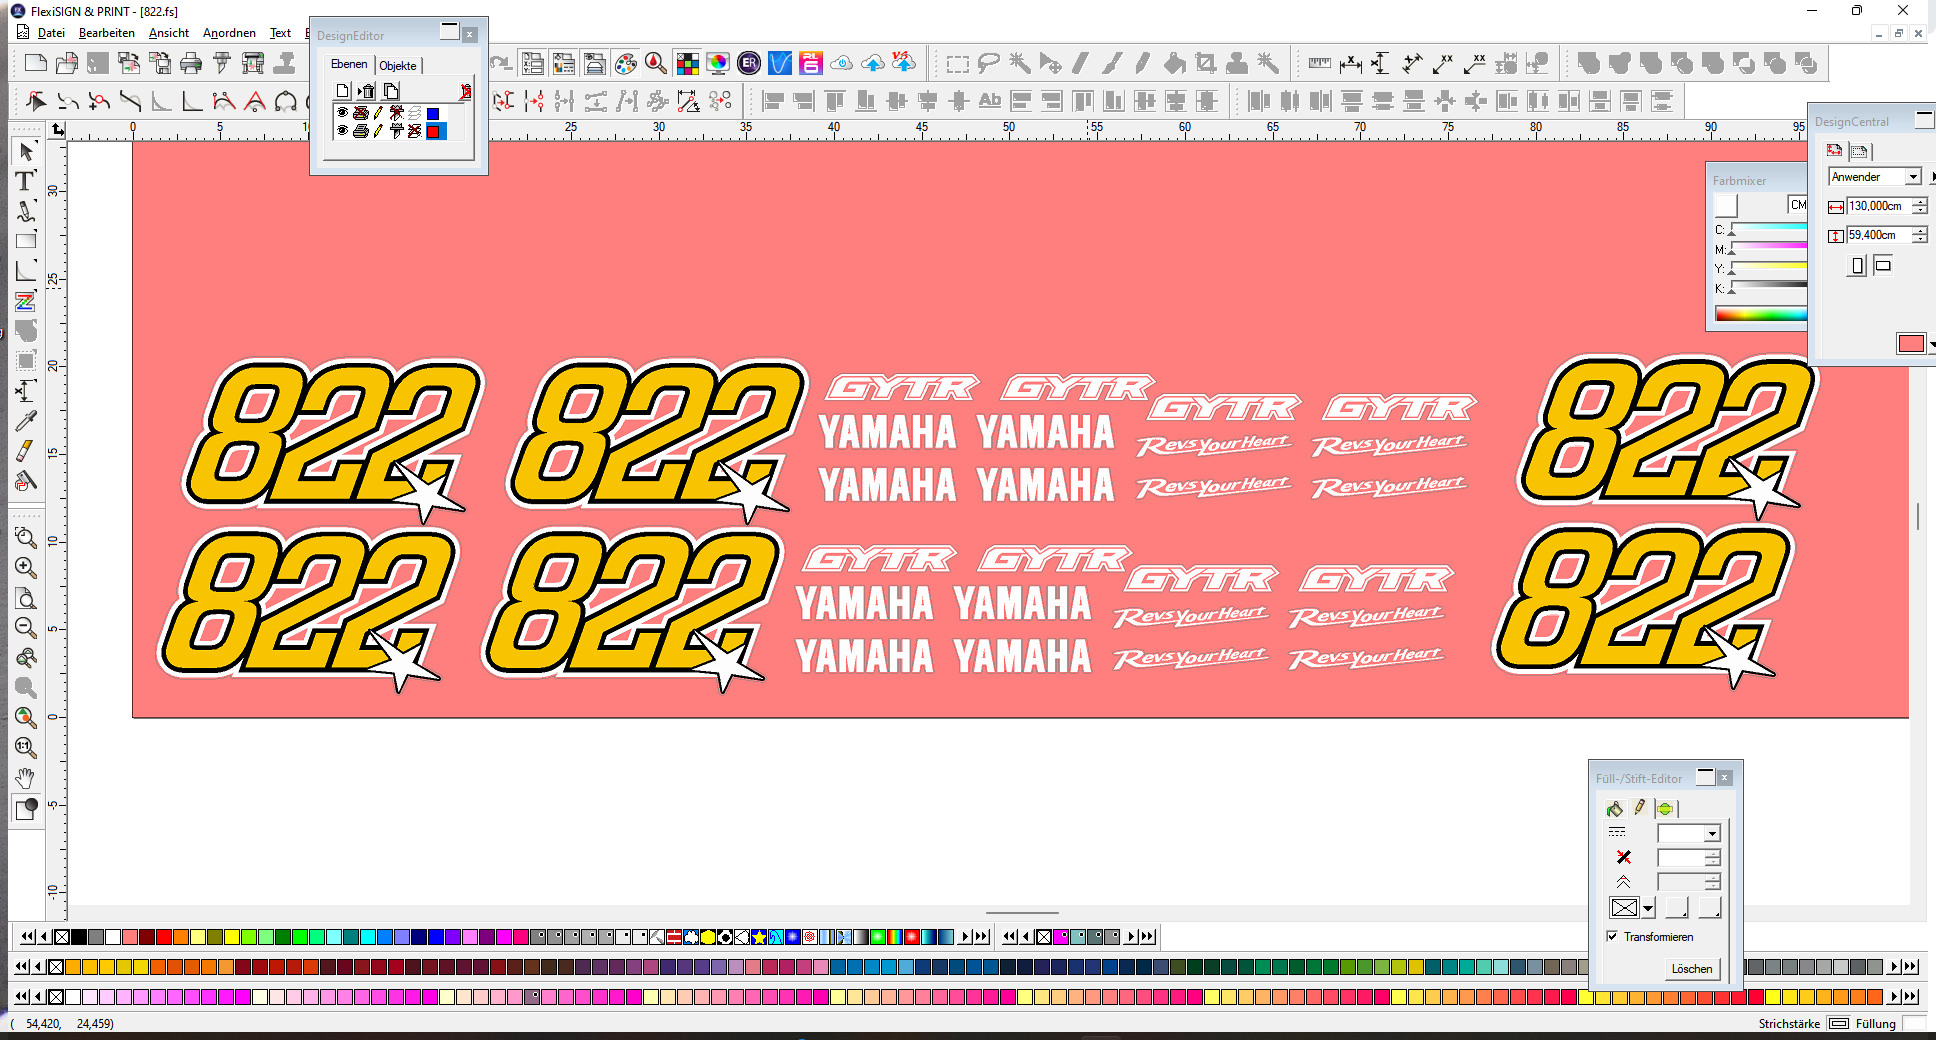Open the fill bucket tab in Füll-/Stift-Editor
The image size is (1936, 1040).
click(x=1614, y=808)
